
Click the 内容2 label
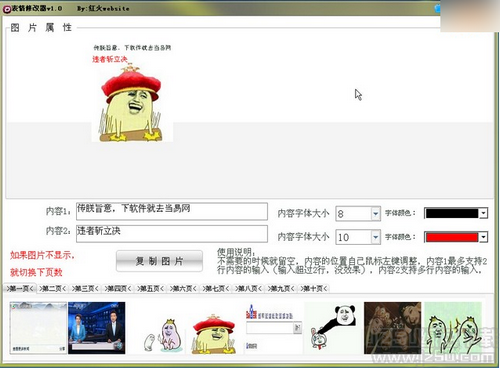pos(58,231)
